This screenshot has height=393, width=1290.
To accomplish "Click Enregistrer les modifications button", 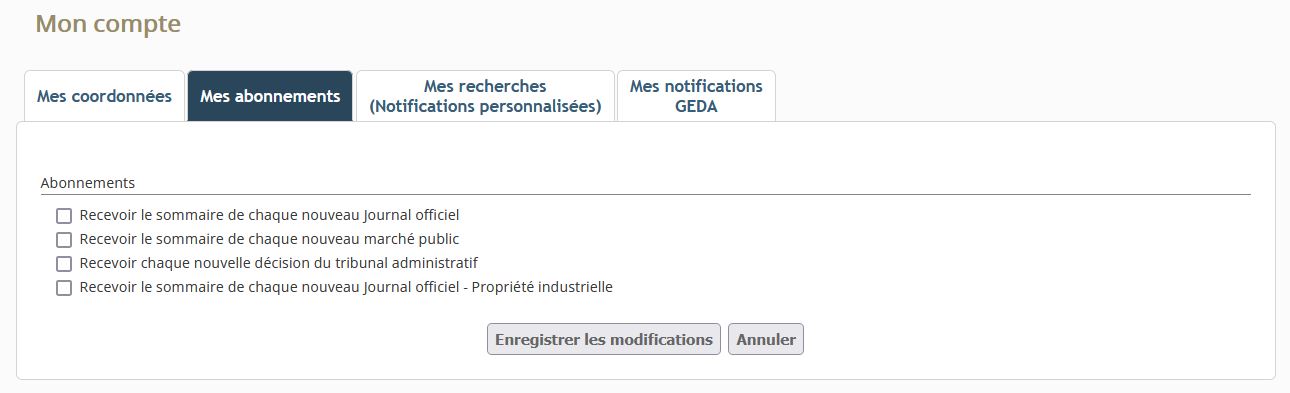I will (604, 339).
